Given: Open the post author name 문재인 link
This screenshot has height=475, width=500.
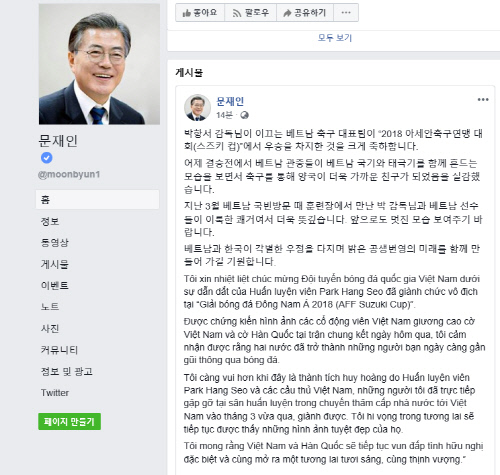Looking at the screenshot, I should [230, 101].
